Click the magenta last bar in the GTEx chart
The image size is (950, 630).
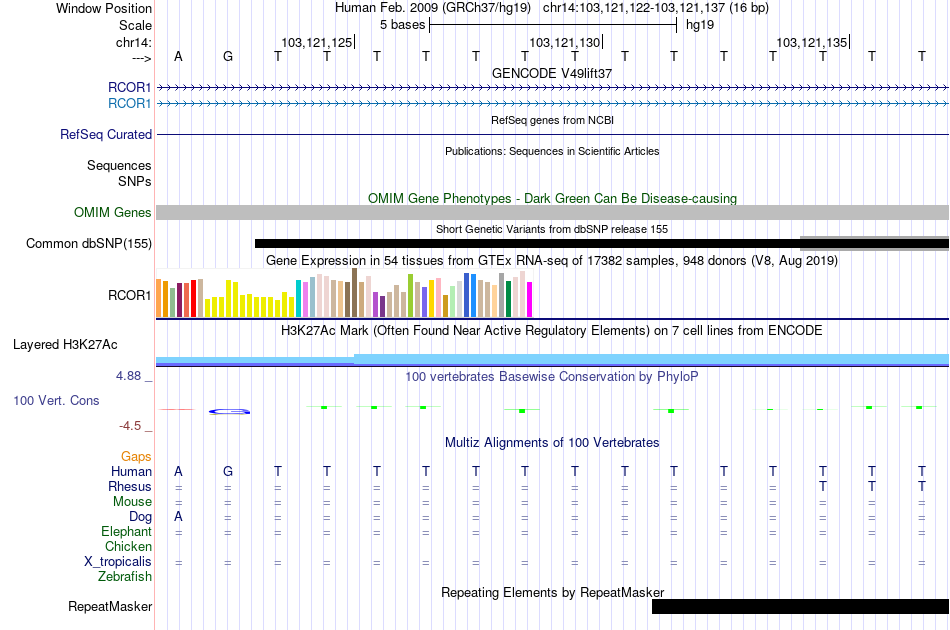tap(529, 299)
